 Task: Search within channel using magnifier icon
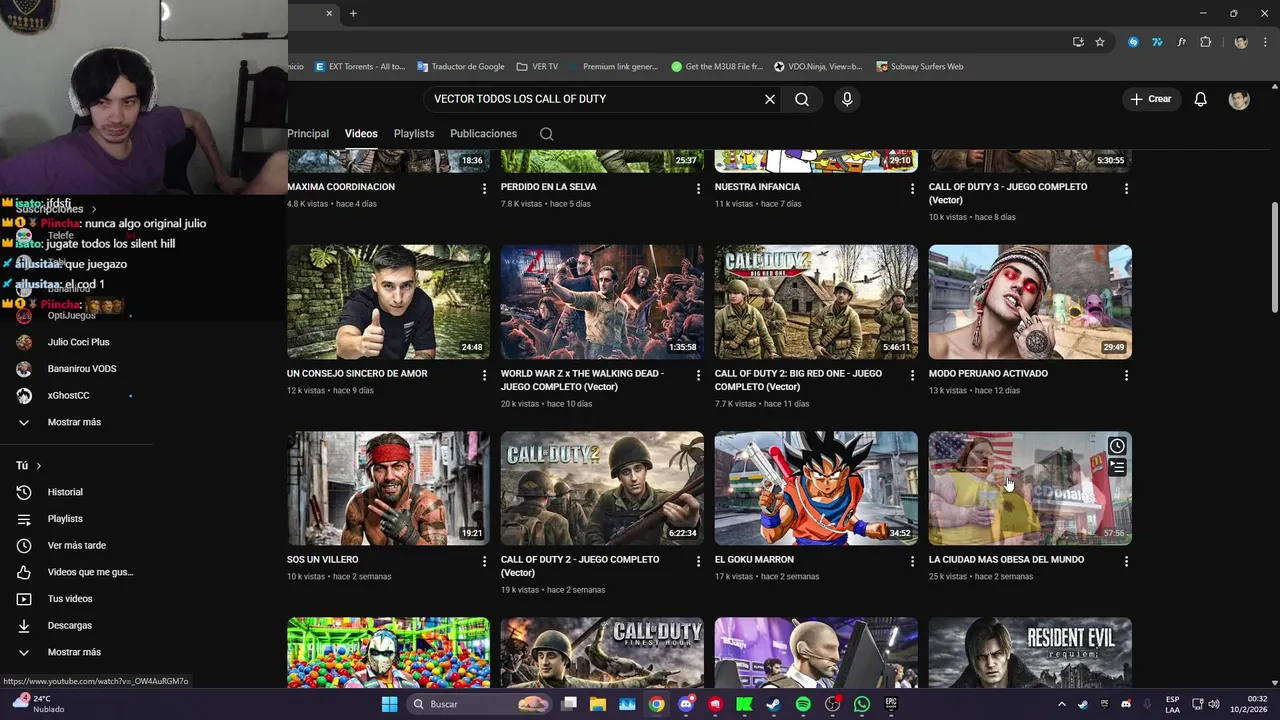click(546, 134)
